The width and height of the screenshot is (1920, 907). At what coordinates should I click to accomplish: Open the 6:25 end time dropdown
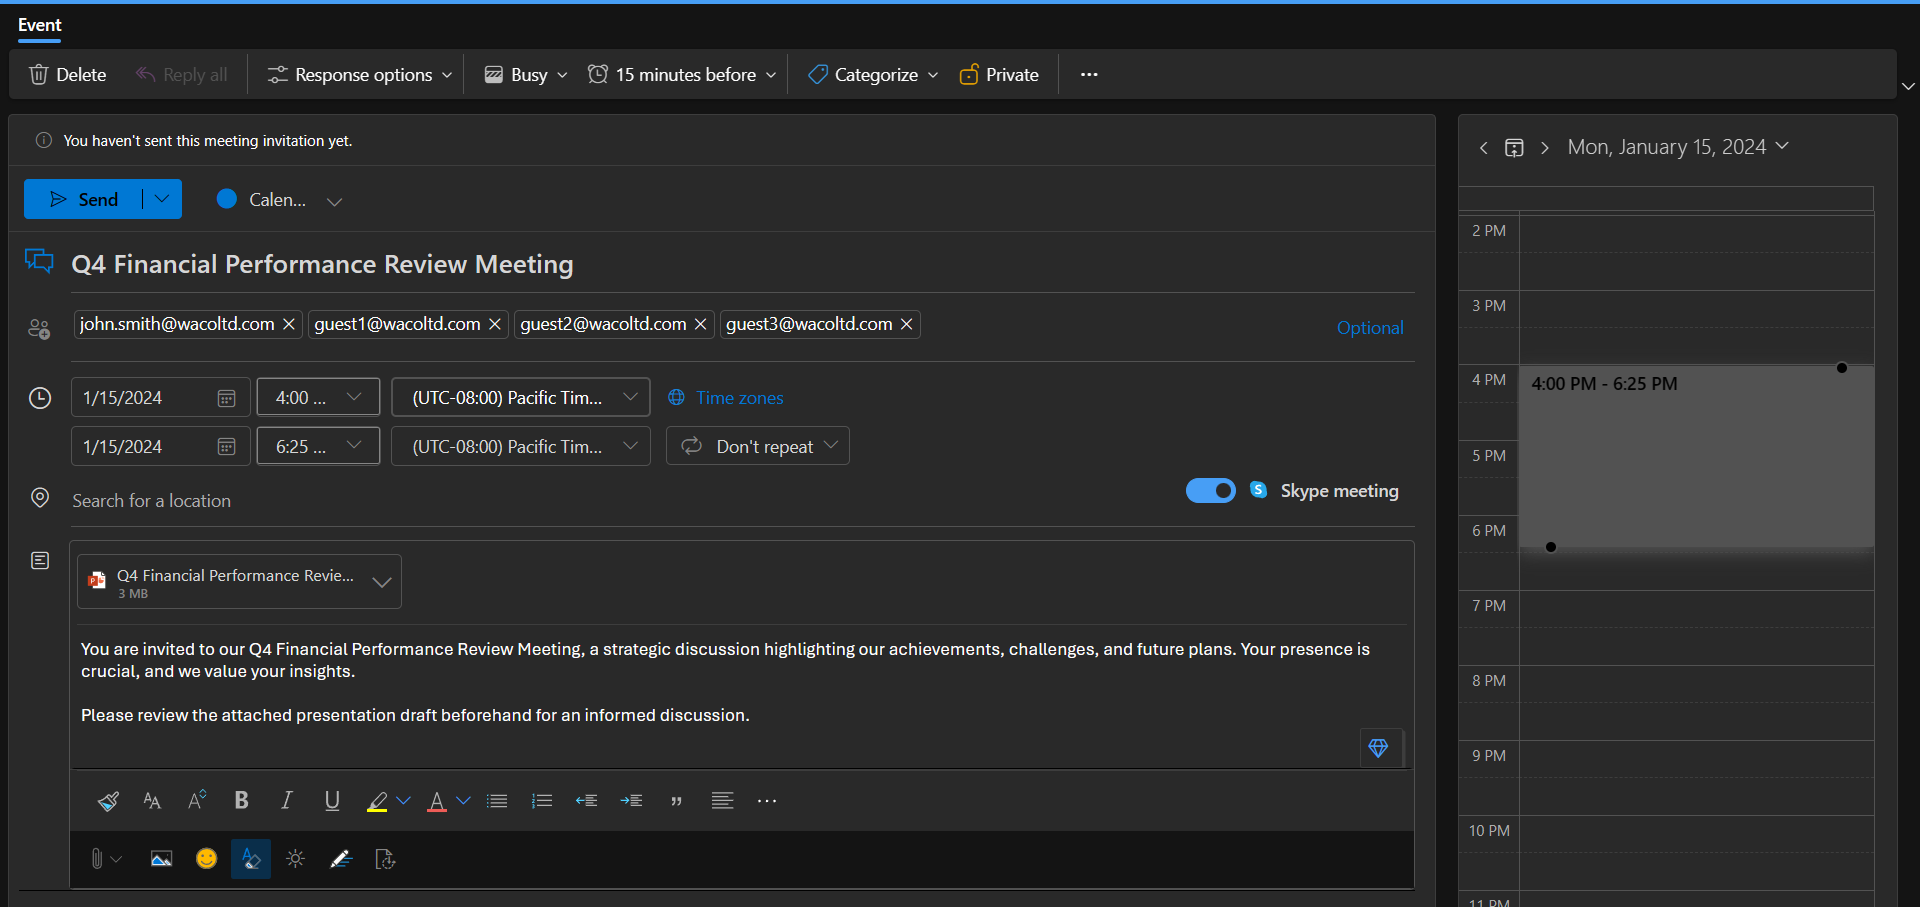point(318,446)
